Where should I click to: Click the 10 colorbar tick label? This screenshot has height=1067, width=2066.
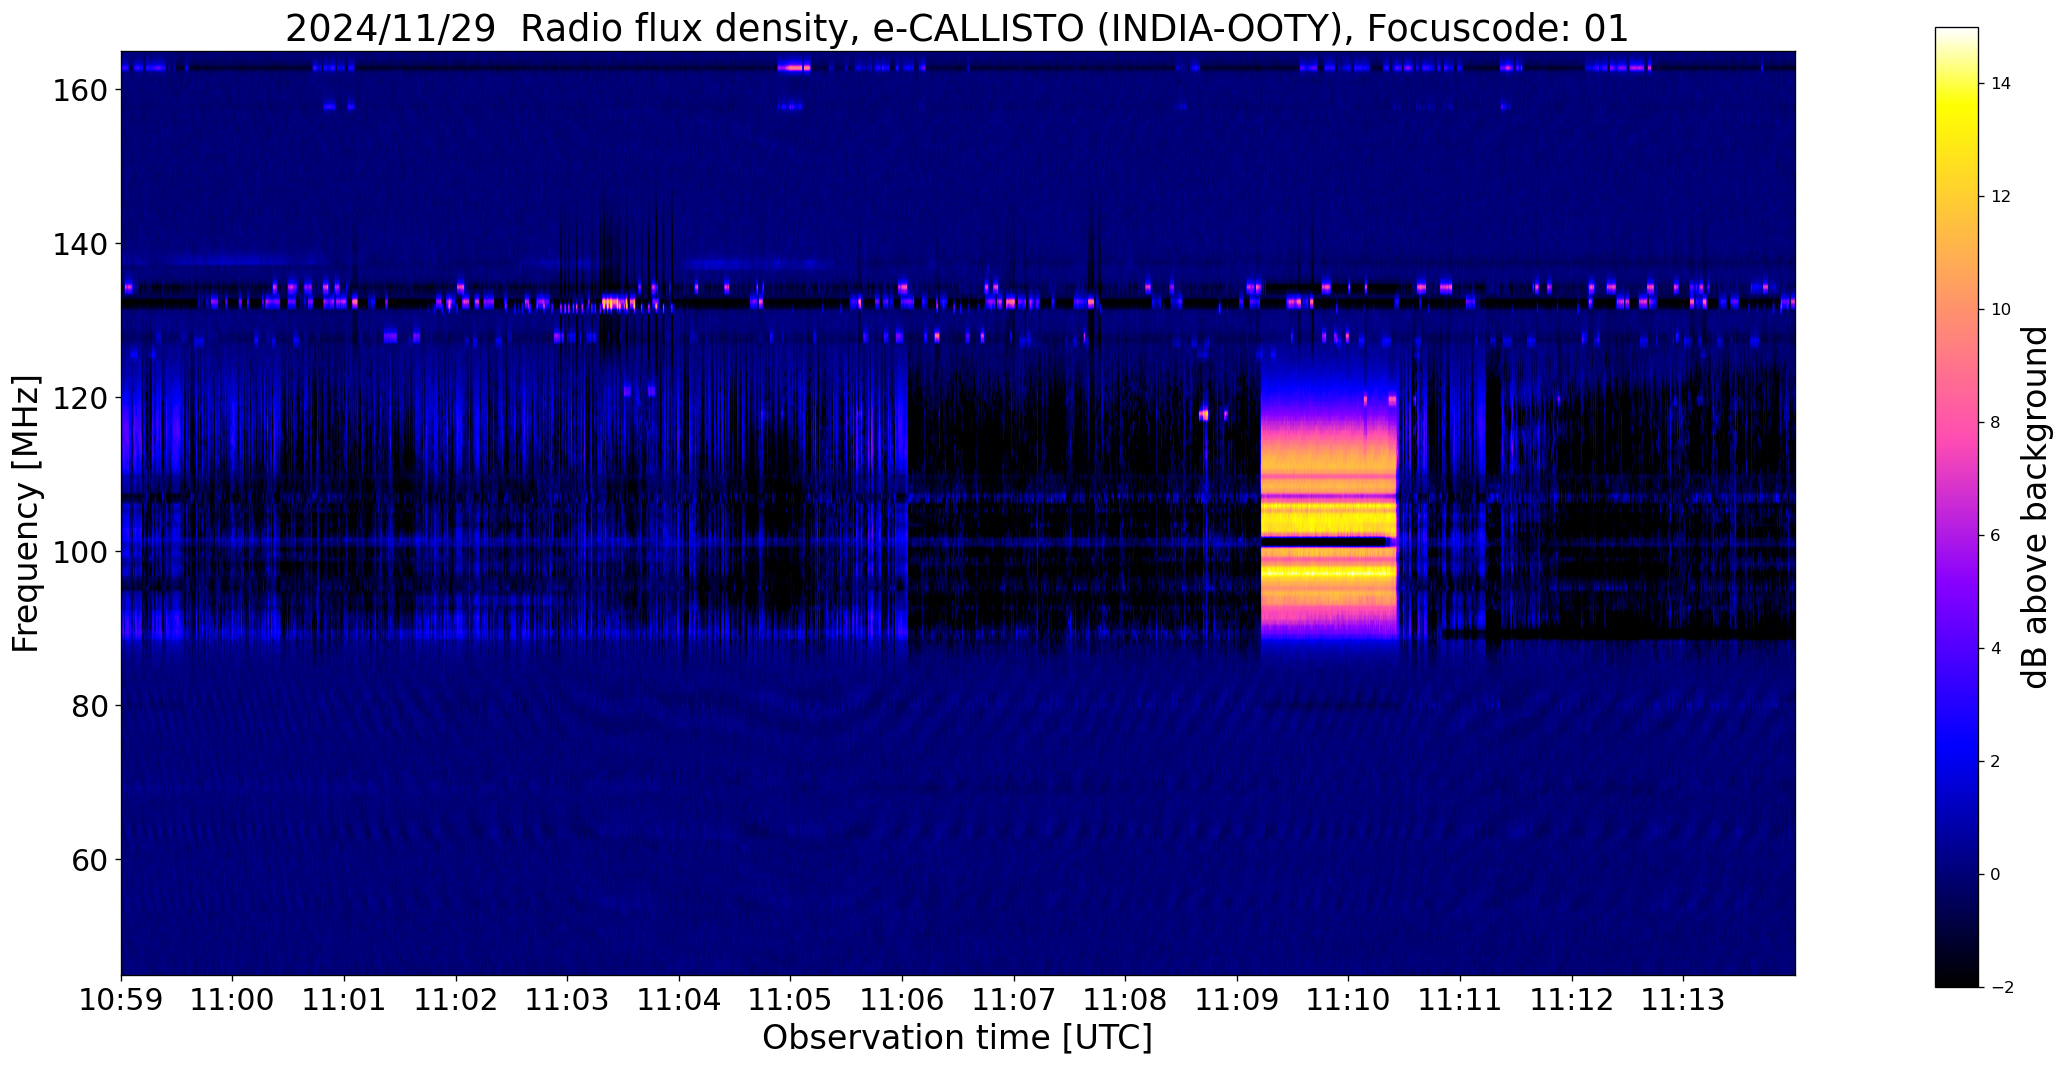pos(2001,310)
